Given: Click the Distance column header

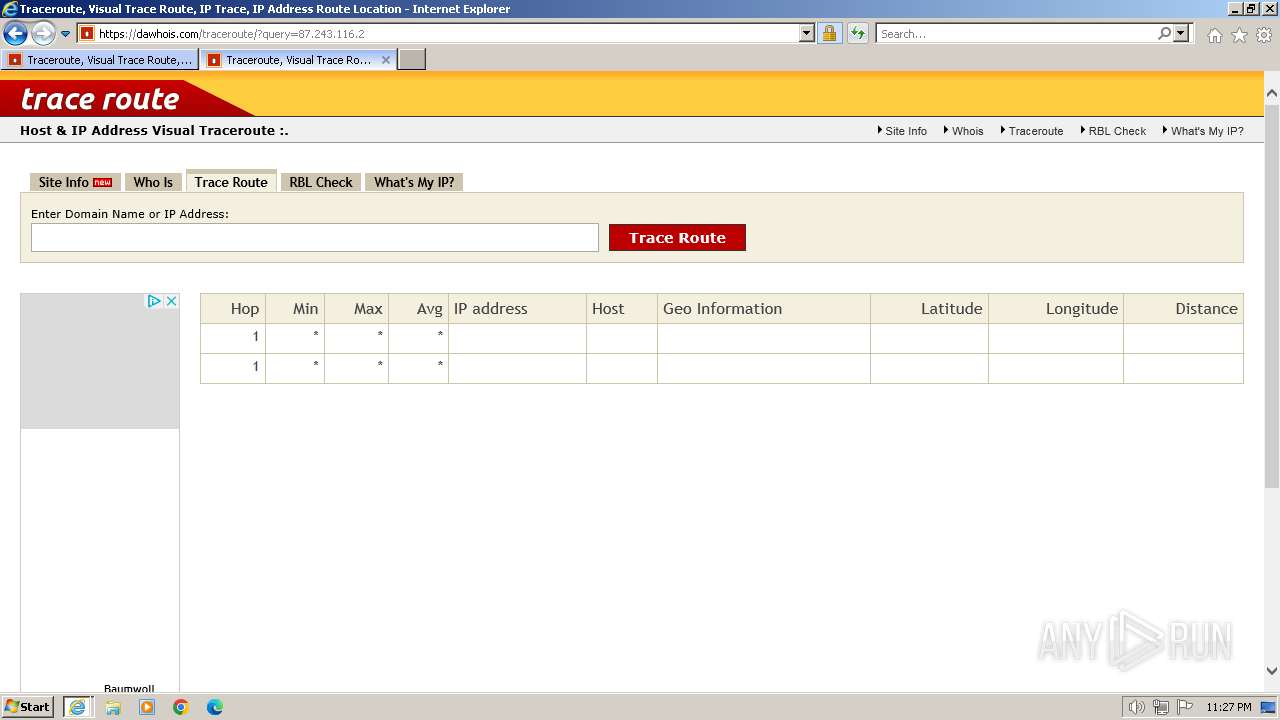Looking at the screenshot, I should click(x=1184, y=309).
